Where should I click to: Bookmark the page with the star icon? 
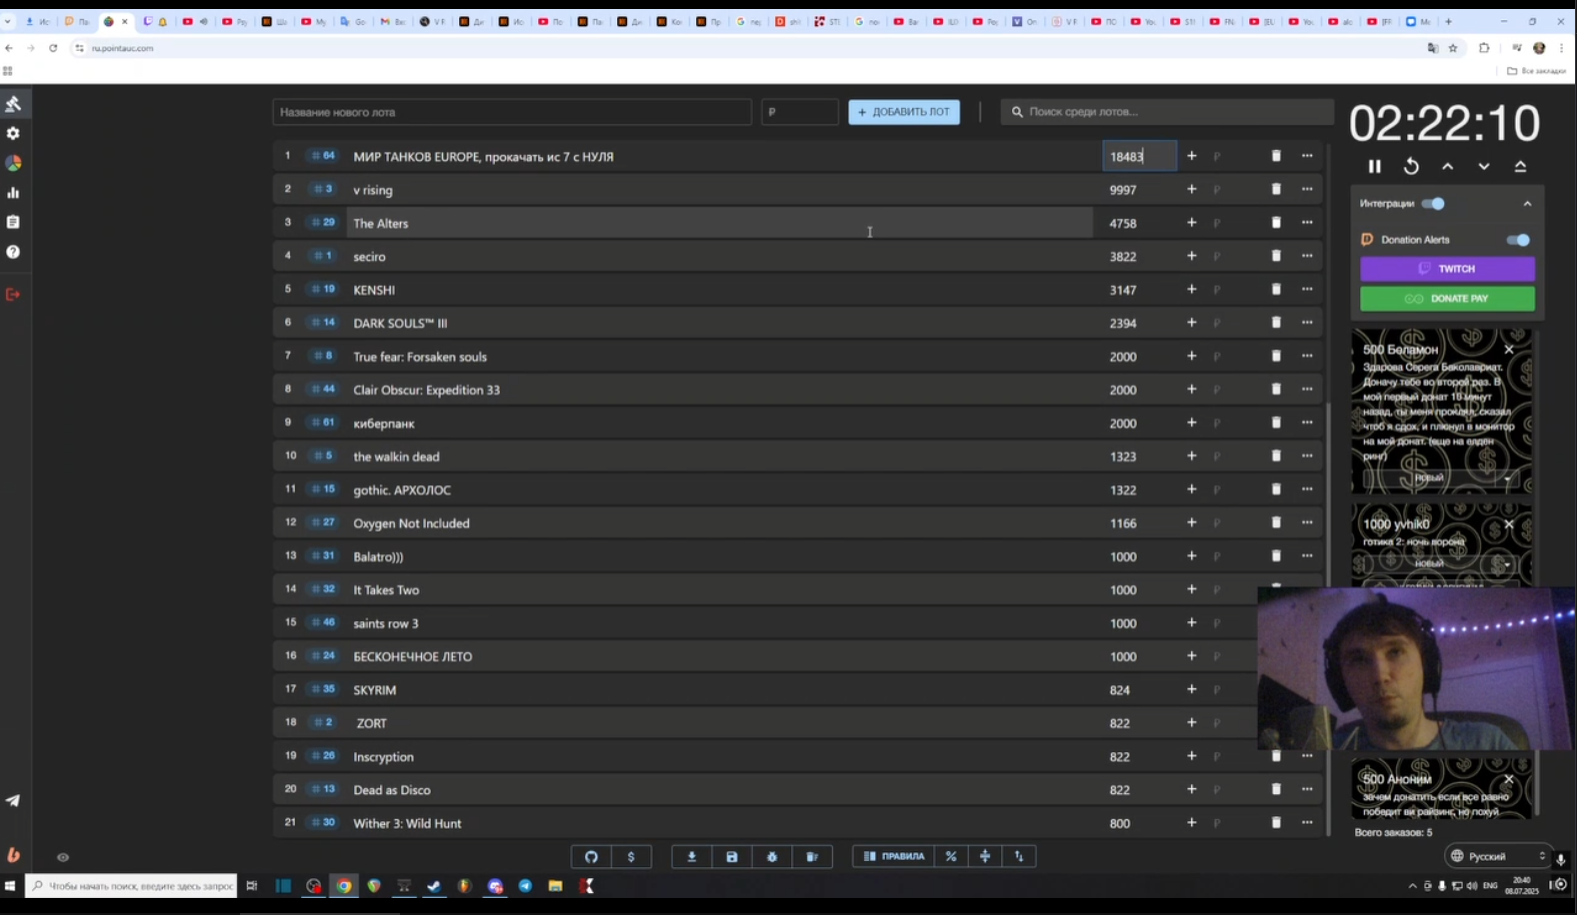coord(1453,48)
